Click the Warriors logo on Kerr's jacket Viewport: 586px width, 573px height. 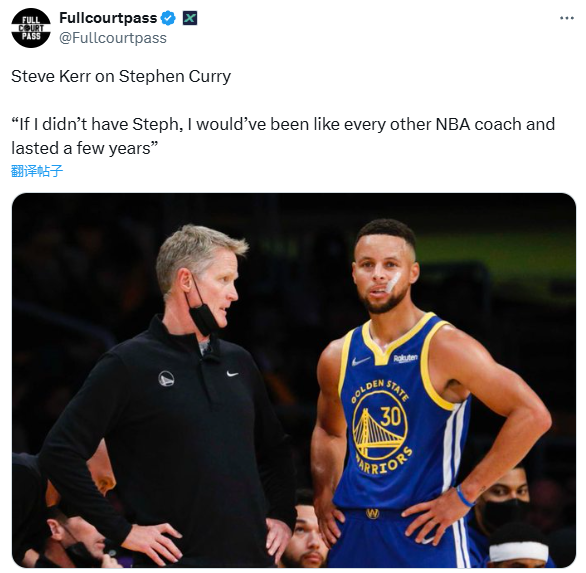pos(166,378)
